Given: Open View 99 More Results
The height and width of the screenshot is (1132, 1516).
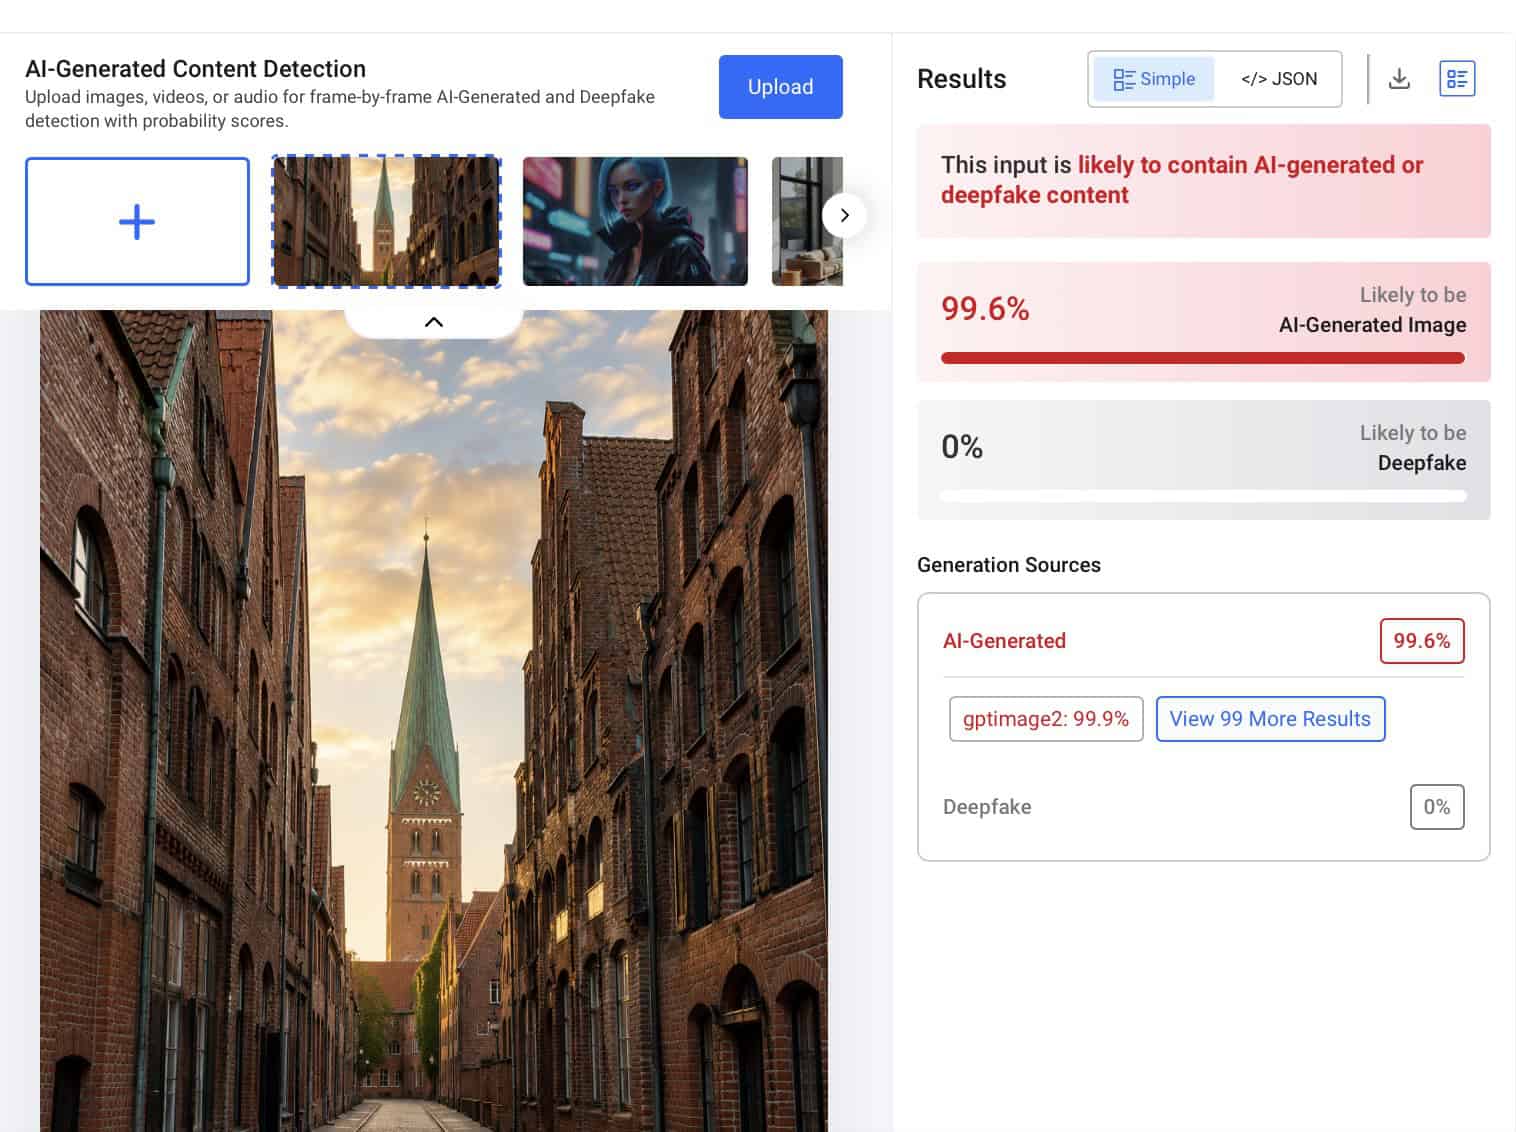Looking at the screenshot, I should point(1270,719).
